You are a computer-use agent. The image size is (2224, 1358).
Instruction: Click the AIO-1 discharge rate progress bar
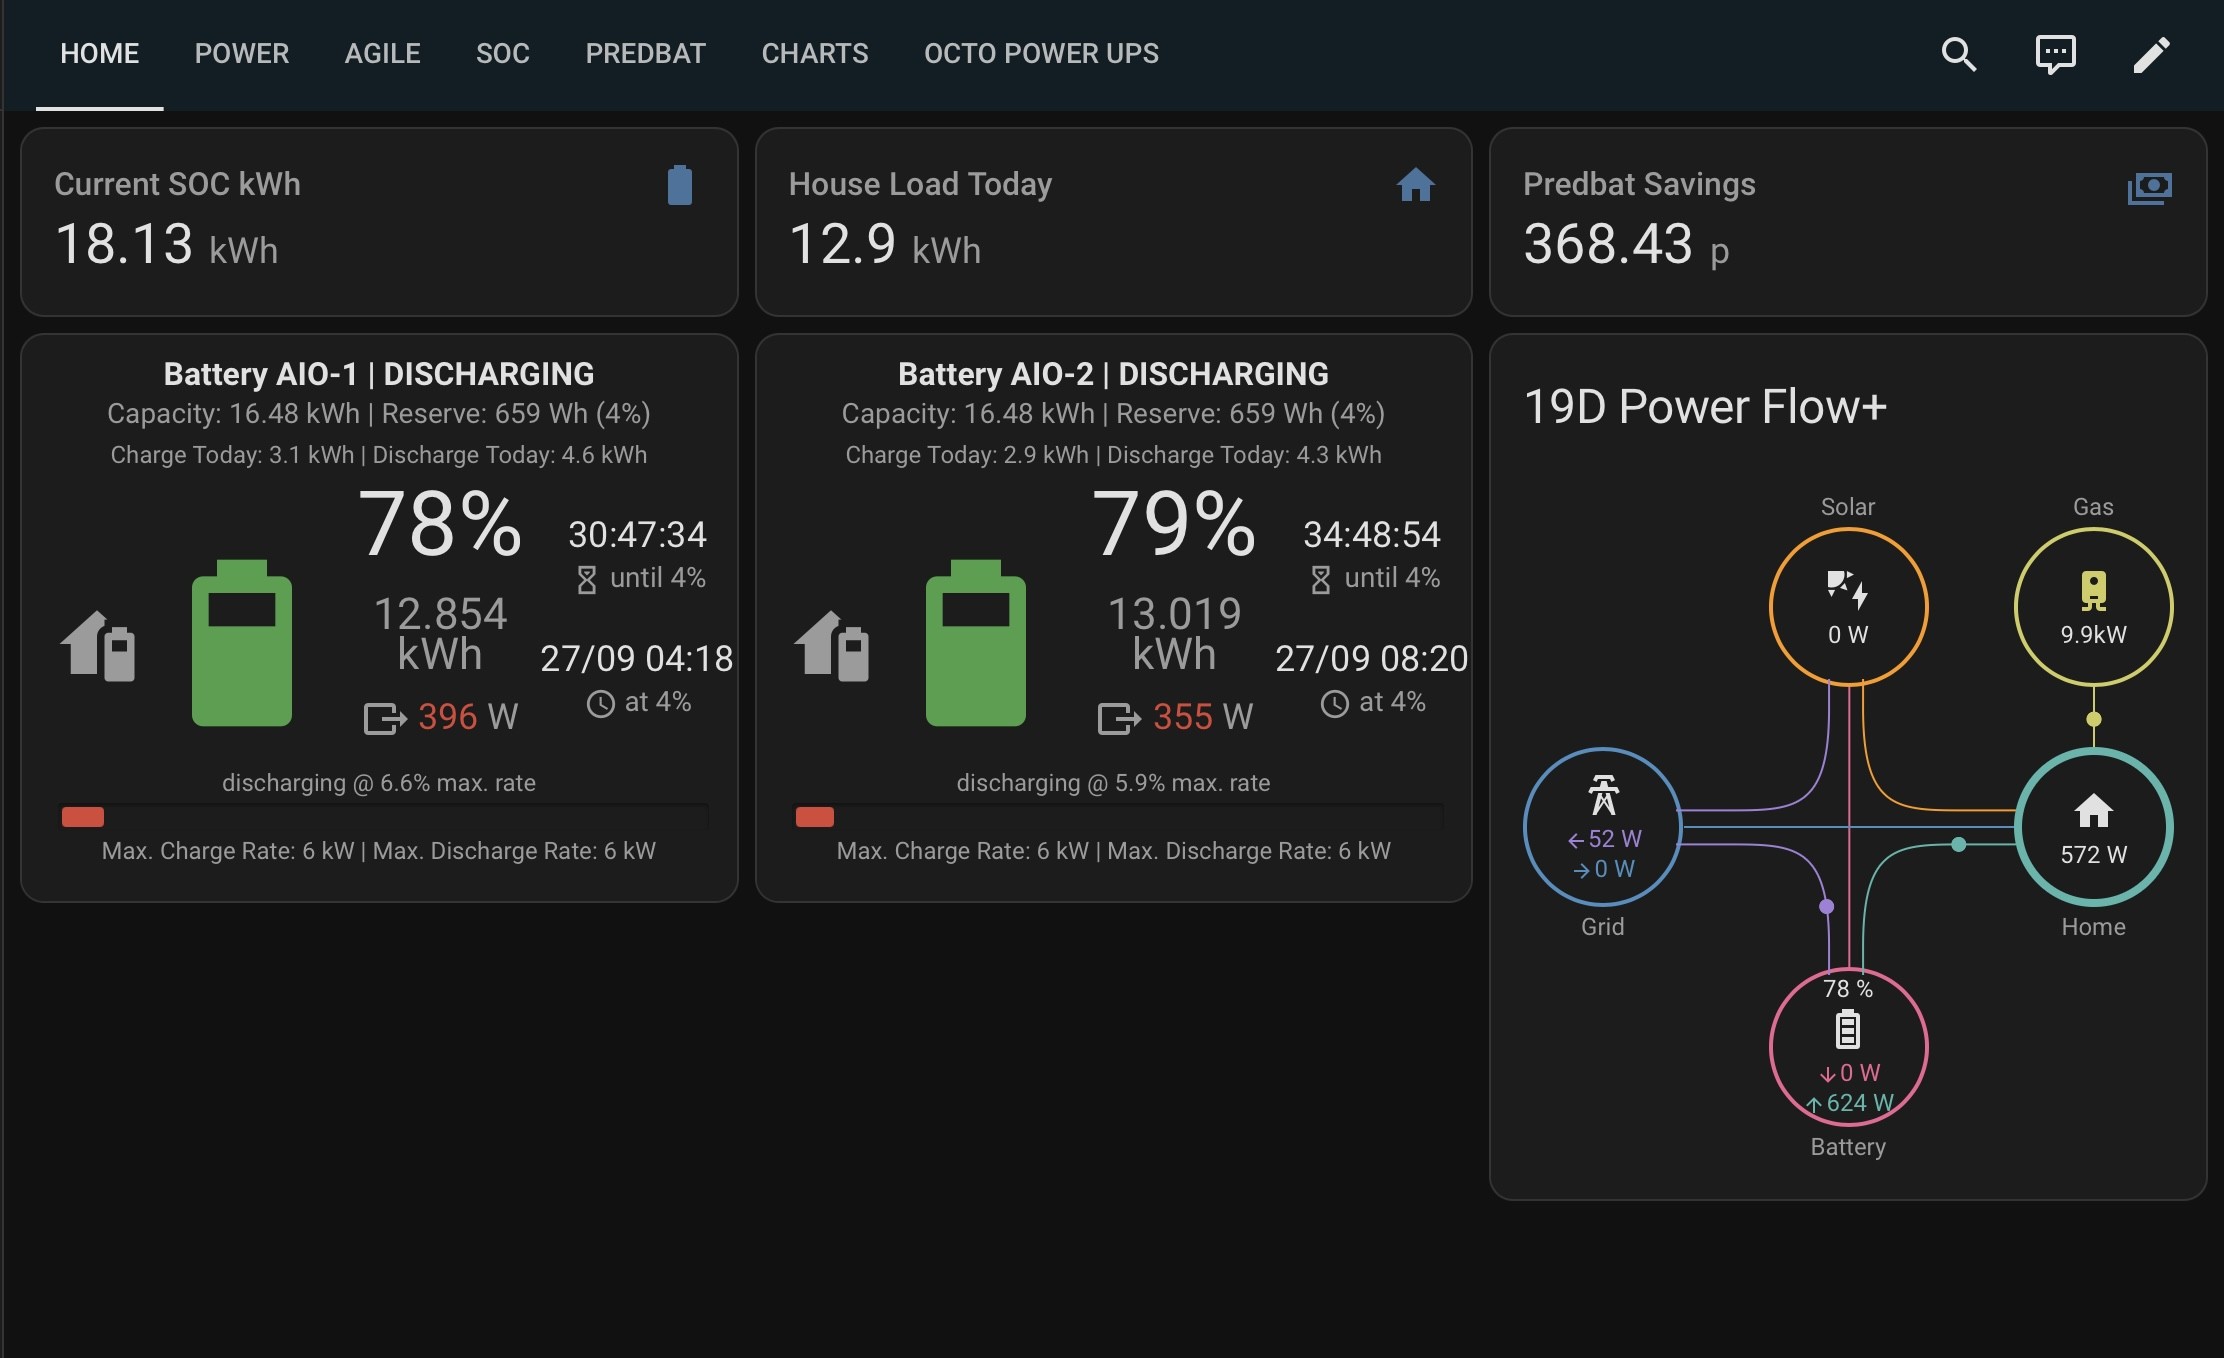(385, 817)
